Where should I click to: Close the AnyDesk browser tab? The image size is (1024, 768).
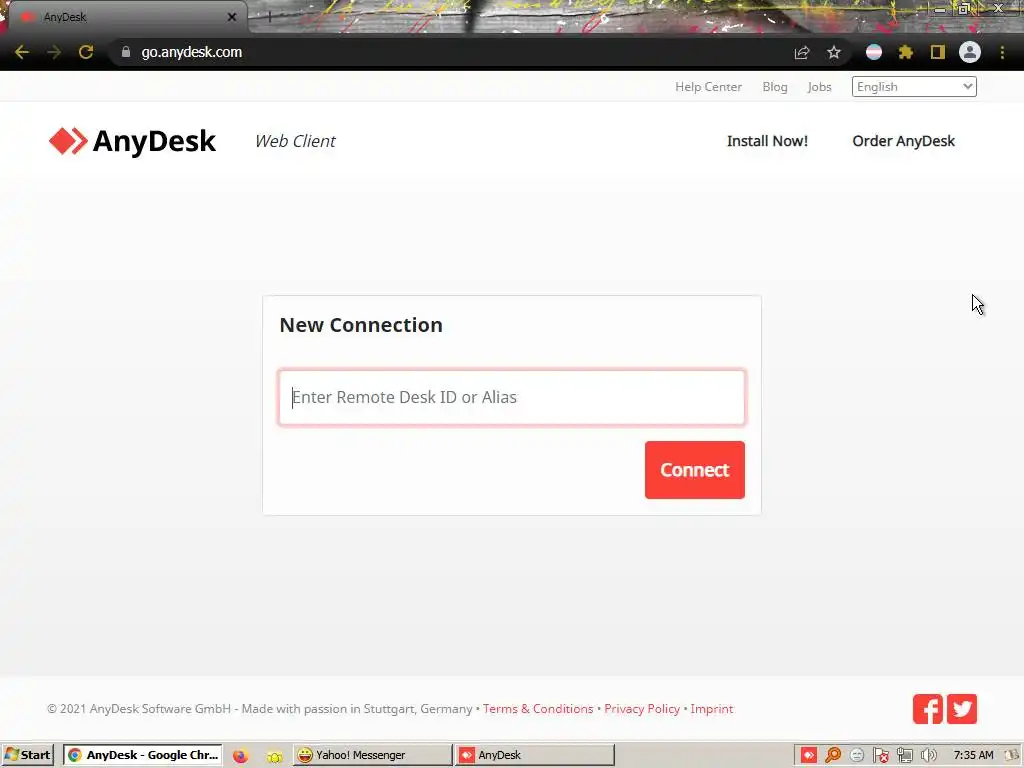pos(232,17)
